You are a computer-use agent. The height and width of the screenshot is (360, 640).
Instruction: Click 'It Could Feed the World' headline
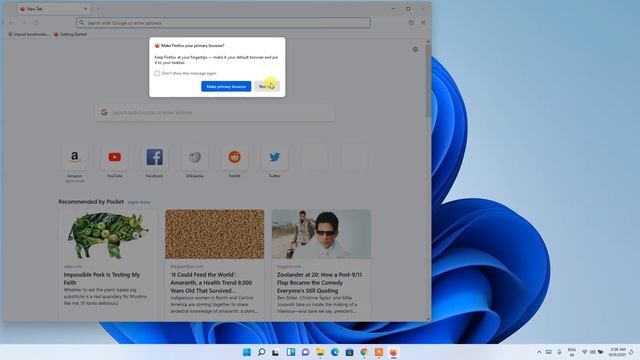click(x=211, y=282)
